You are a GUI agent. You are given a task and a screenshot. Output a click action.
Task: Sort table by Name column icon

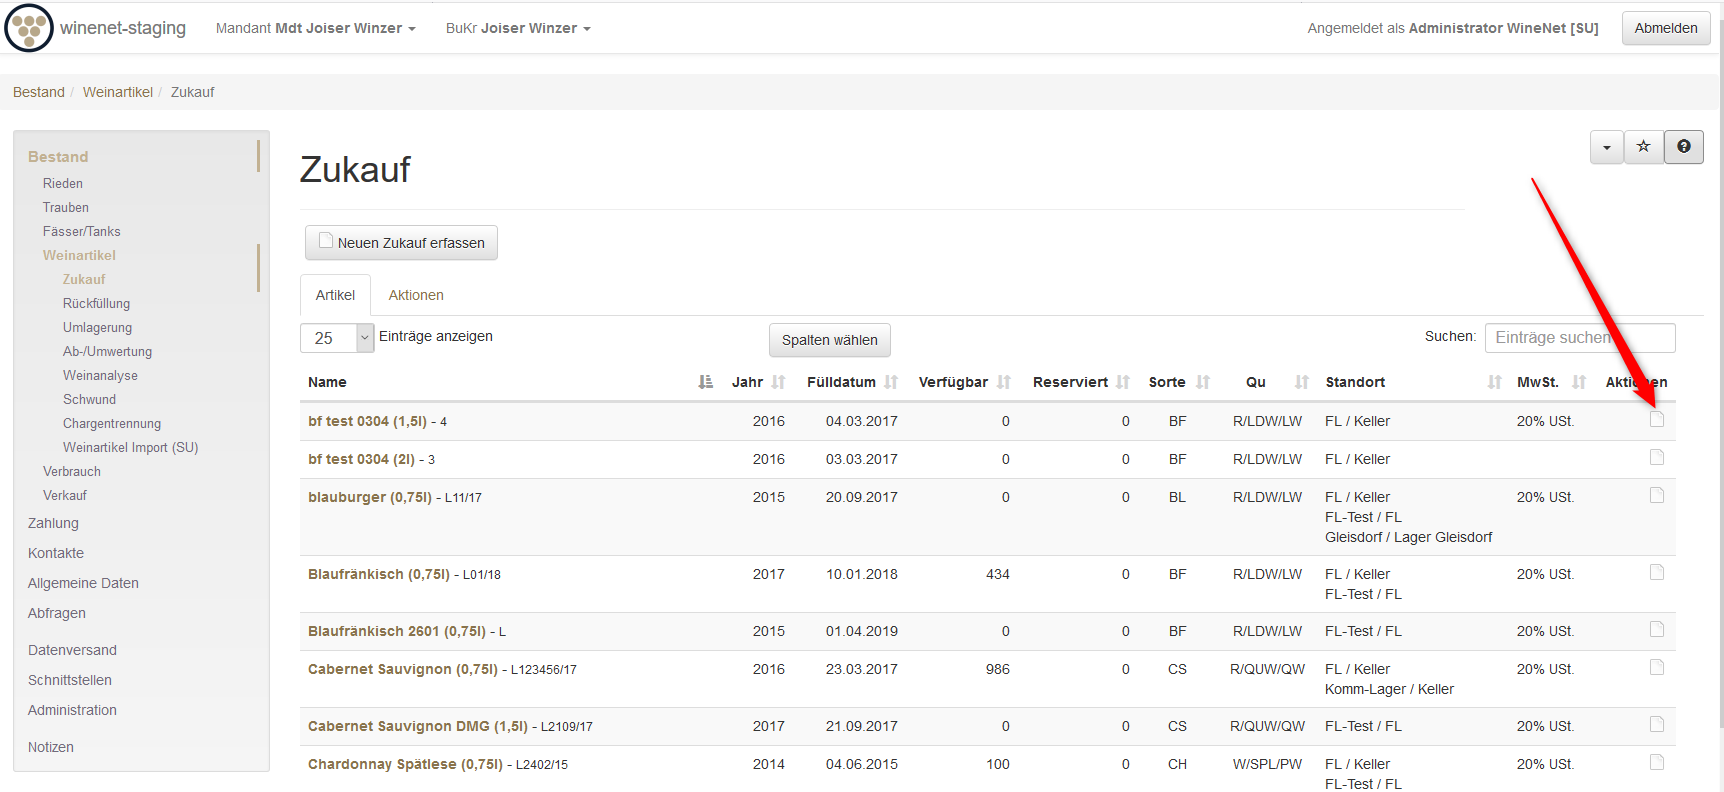click(x=705, y=382)
